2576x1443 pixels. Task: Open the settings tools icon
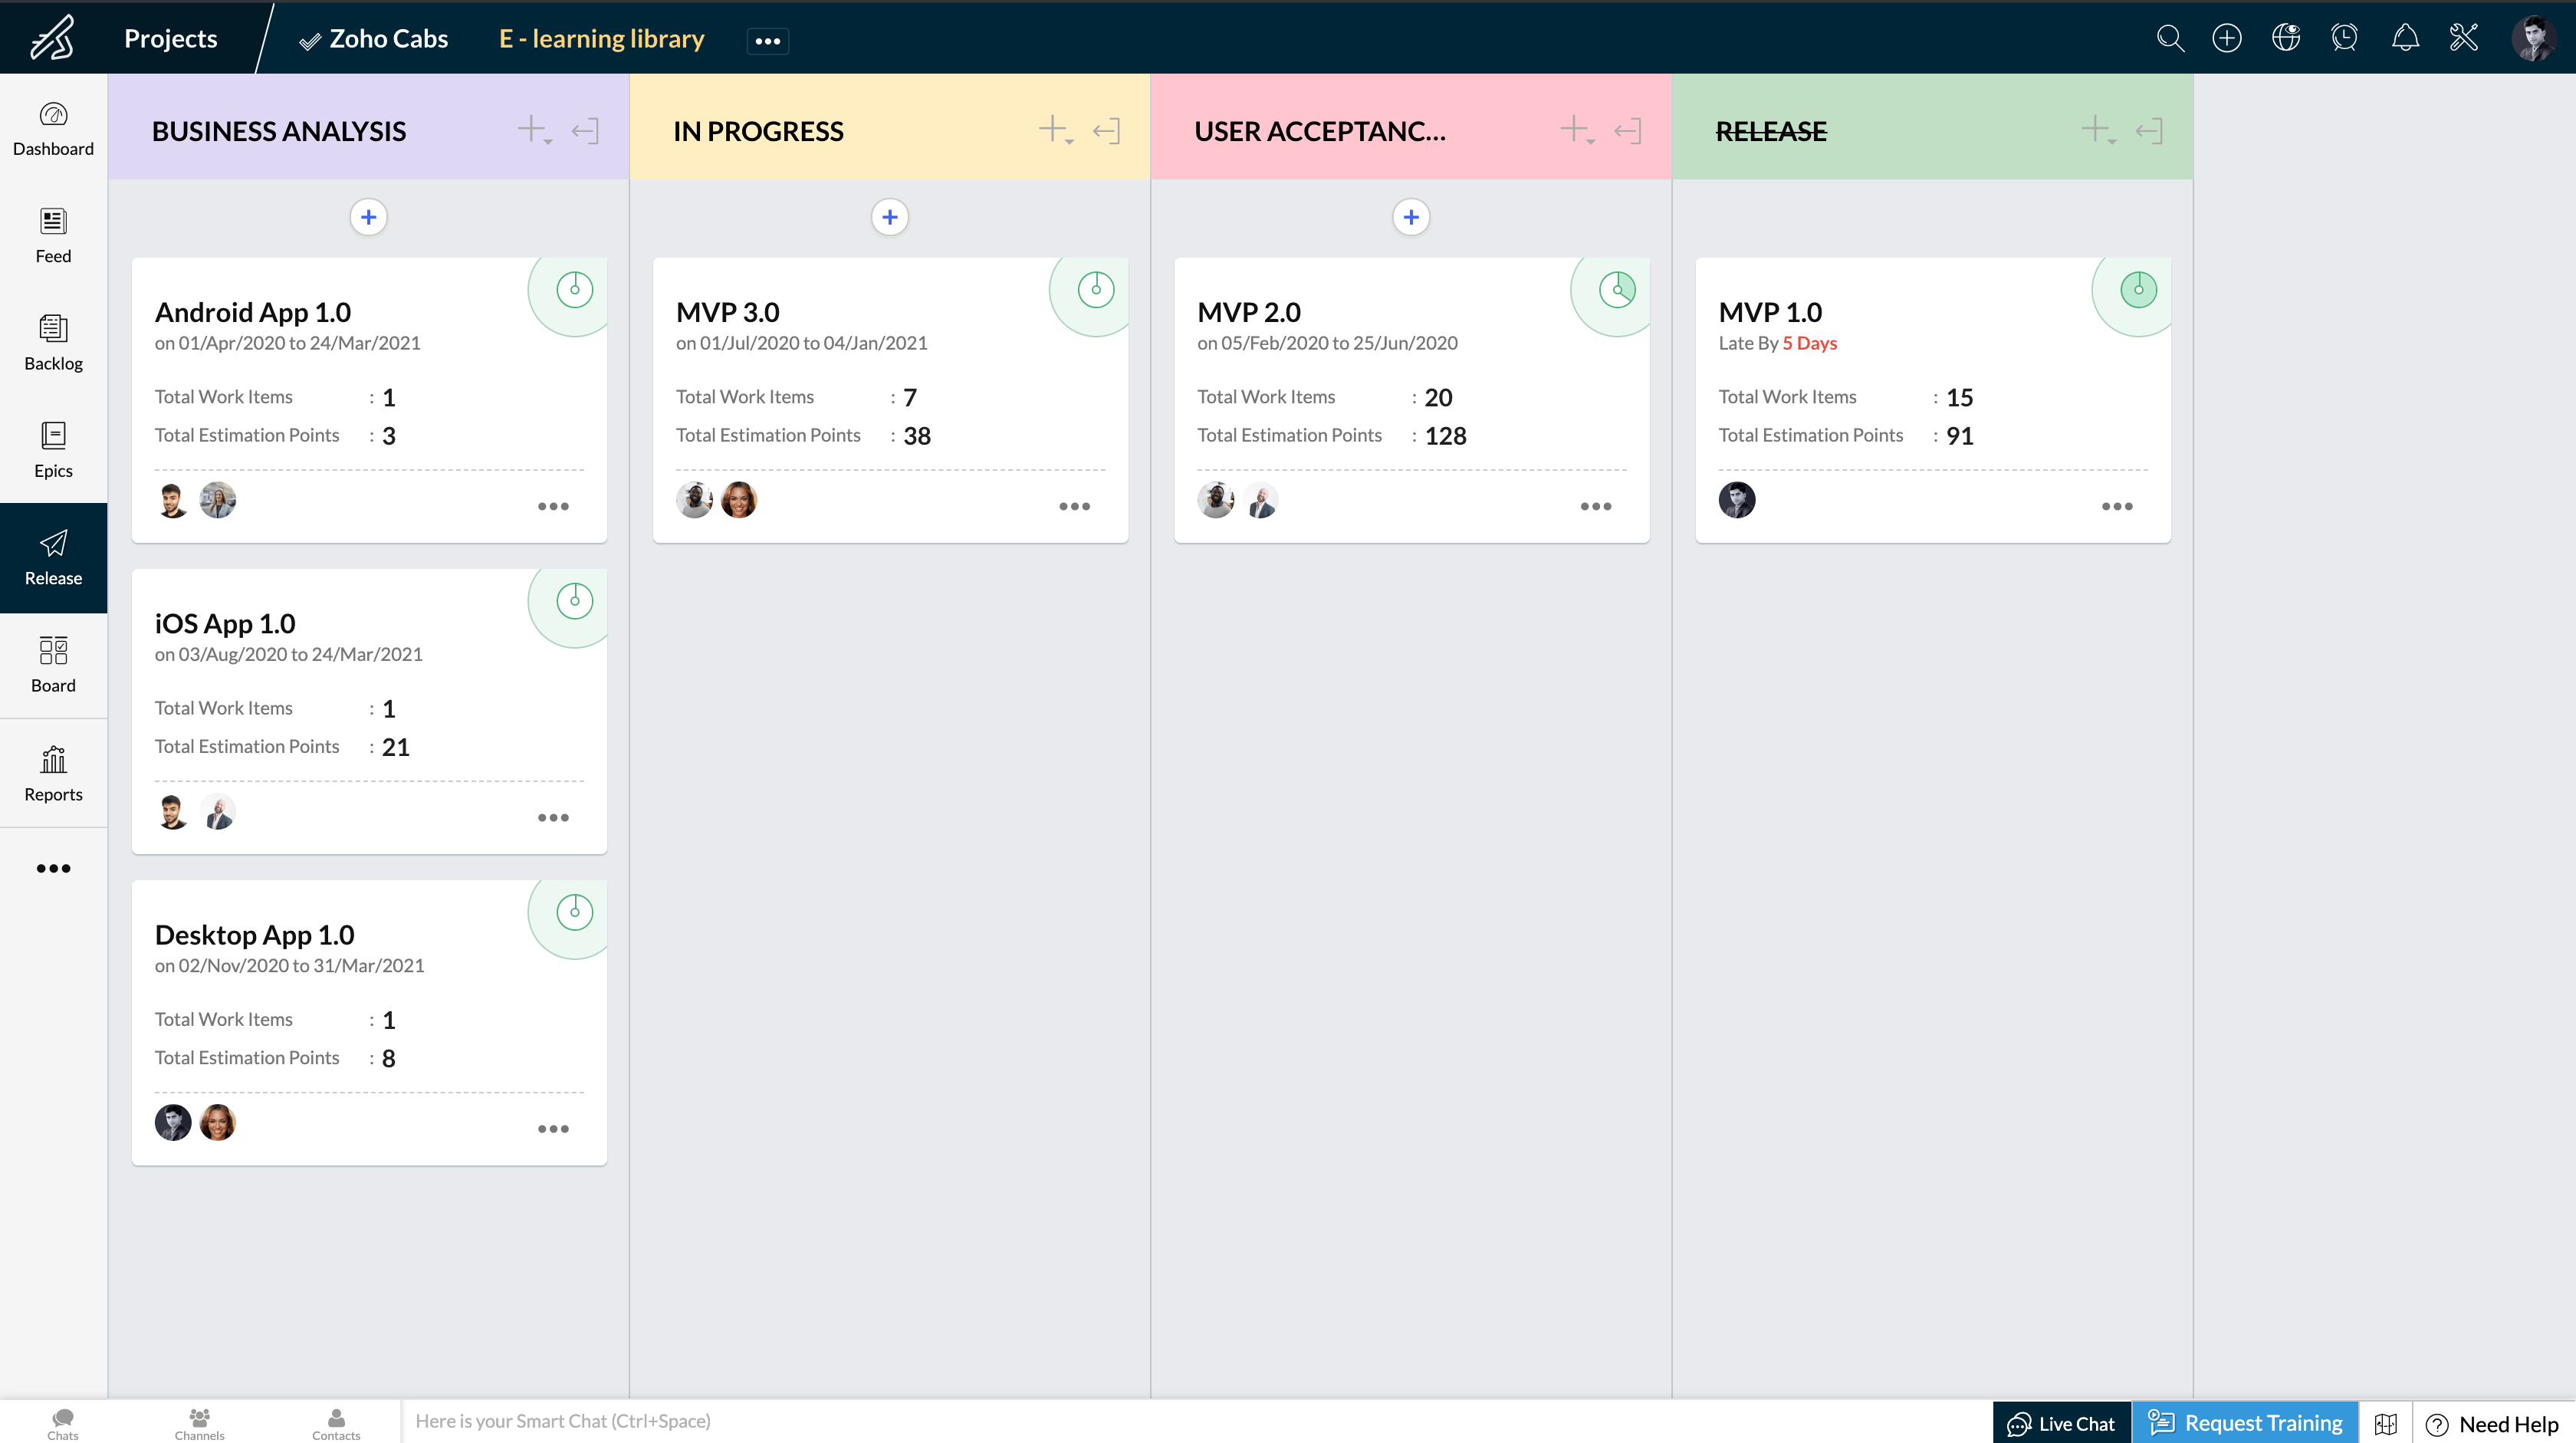coord(2464,38)
